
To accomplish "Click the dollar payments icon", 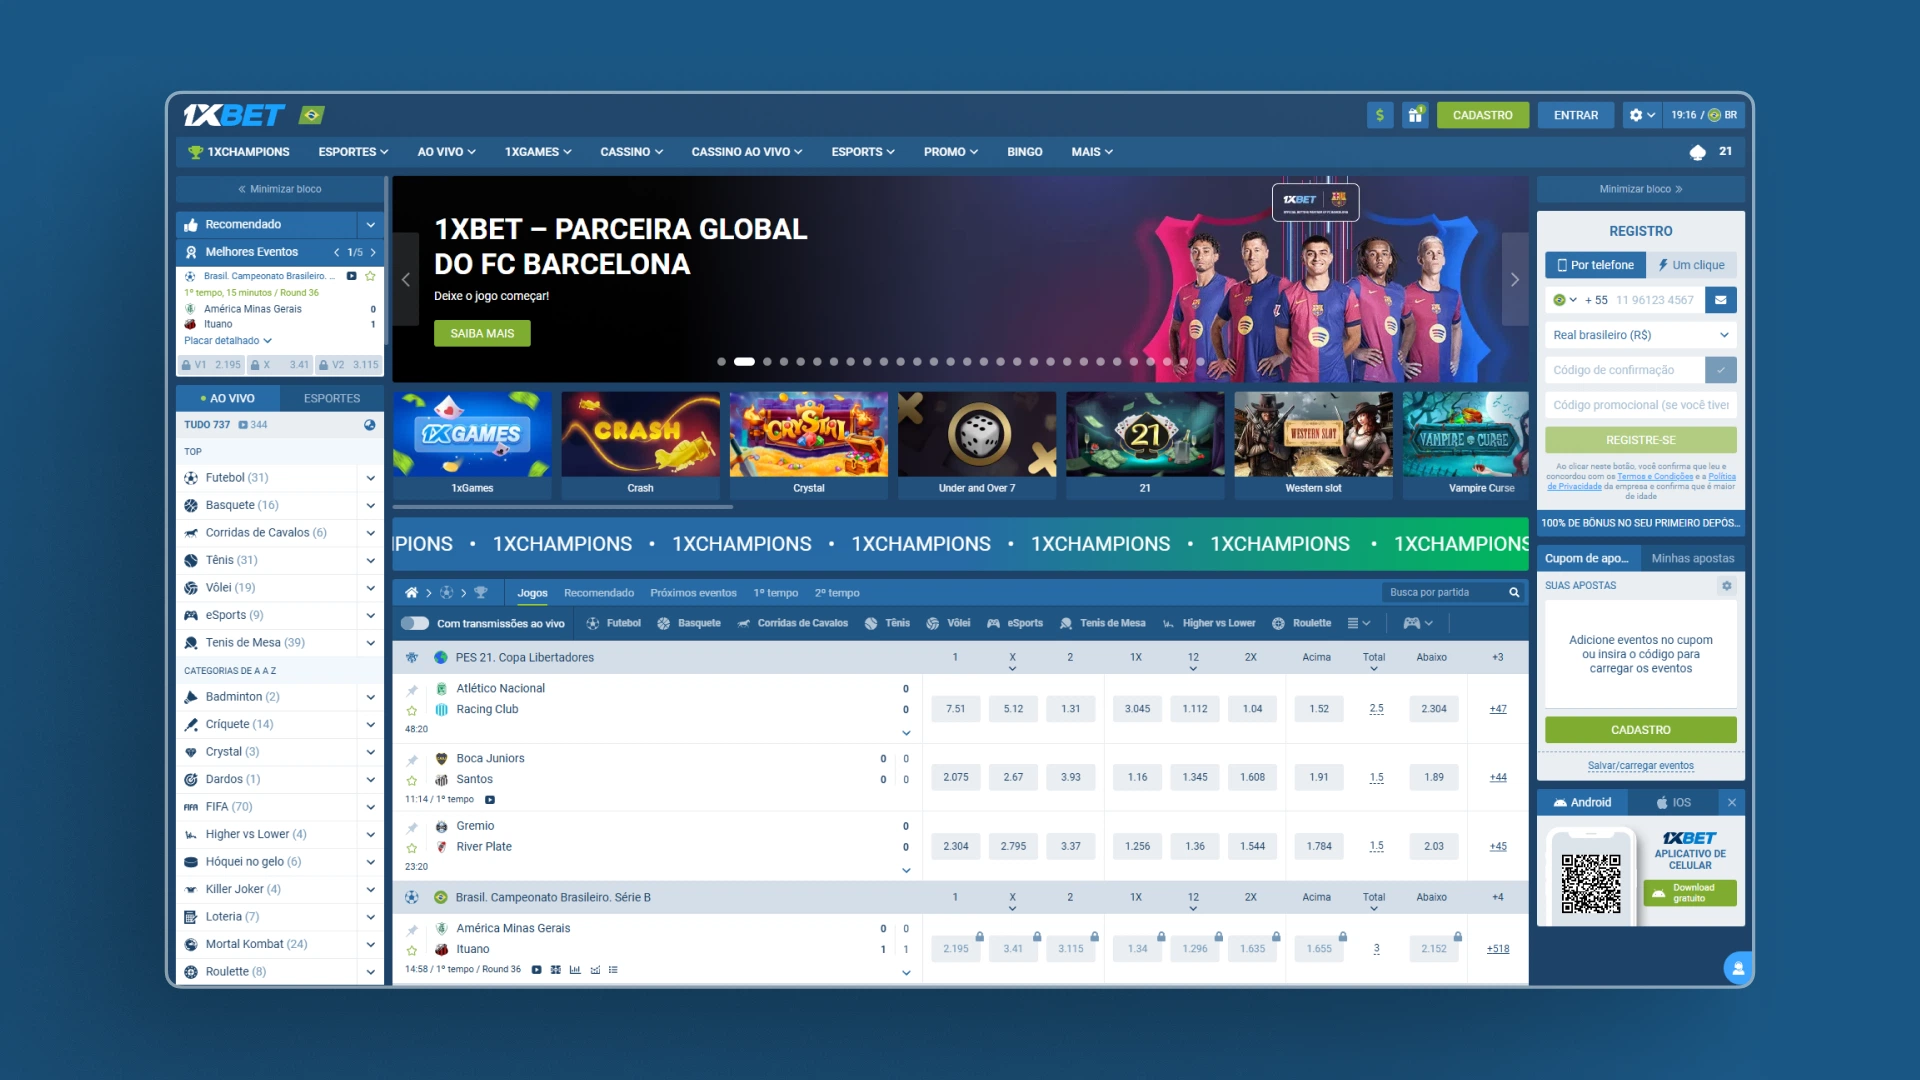I will tap(1380, 115).
